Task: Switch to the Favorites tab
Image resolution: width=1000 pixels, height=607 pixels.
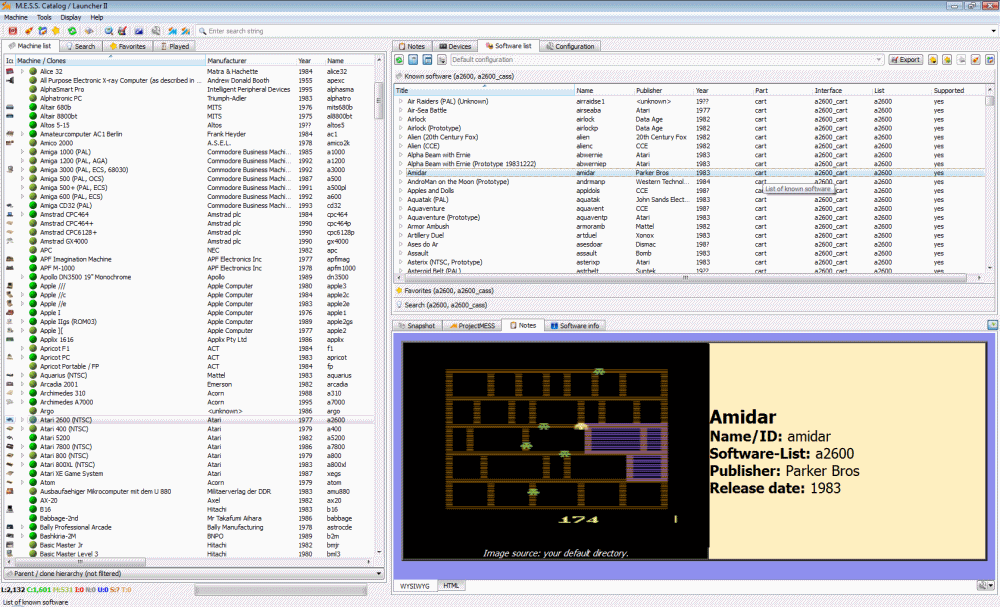Action: pos(127,46)
